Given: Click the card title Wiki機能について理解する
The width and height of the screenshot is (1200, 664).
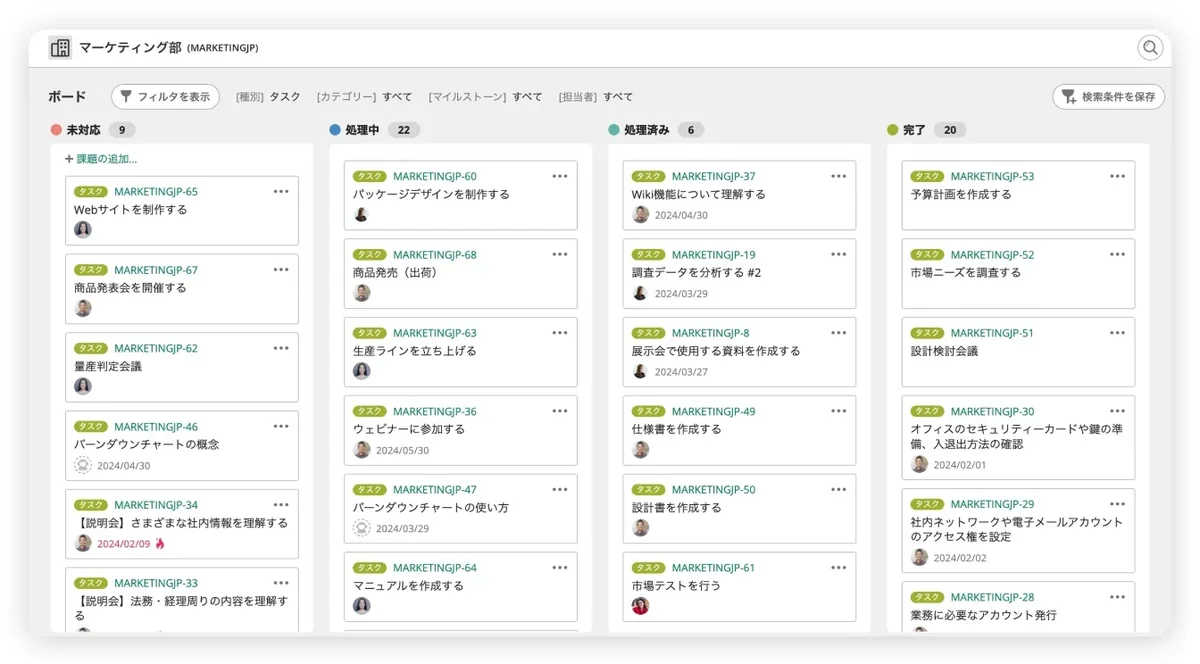Looking at the screenshot, I should 698,194.
